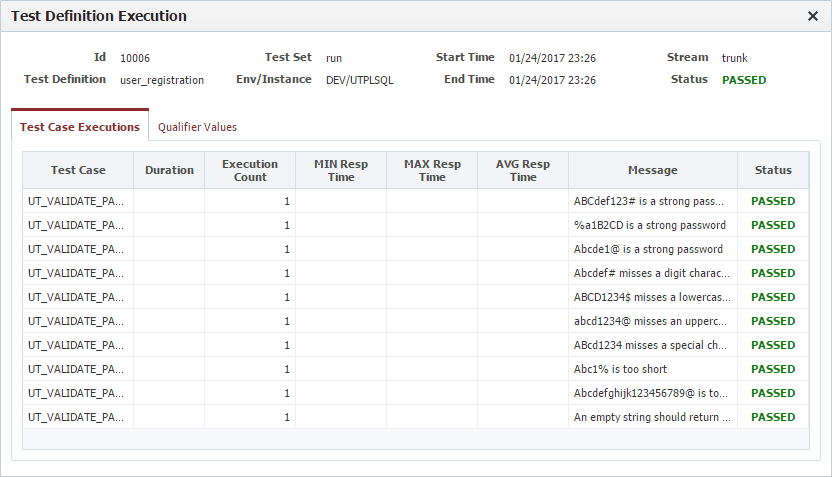Click PASSED status of abcd1234@ row

773,321
